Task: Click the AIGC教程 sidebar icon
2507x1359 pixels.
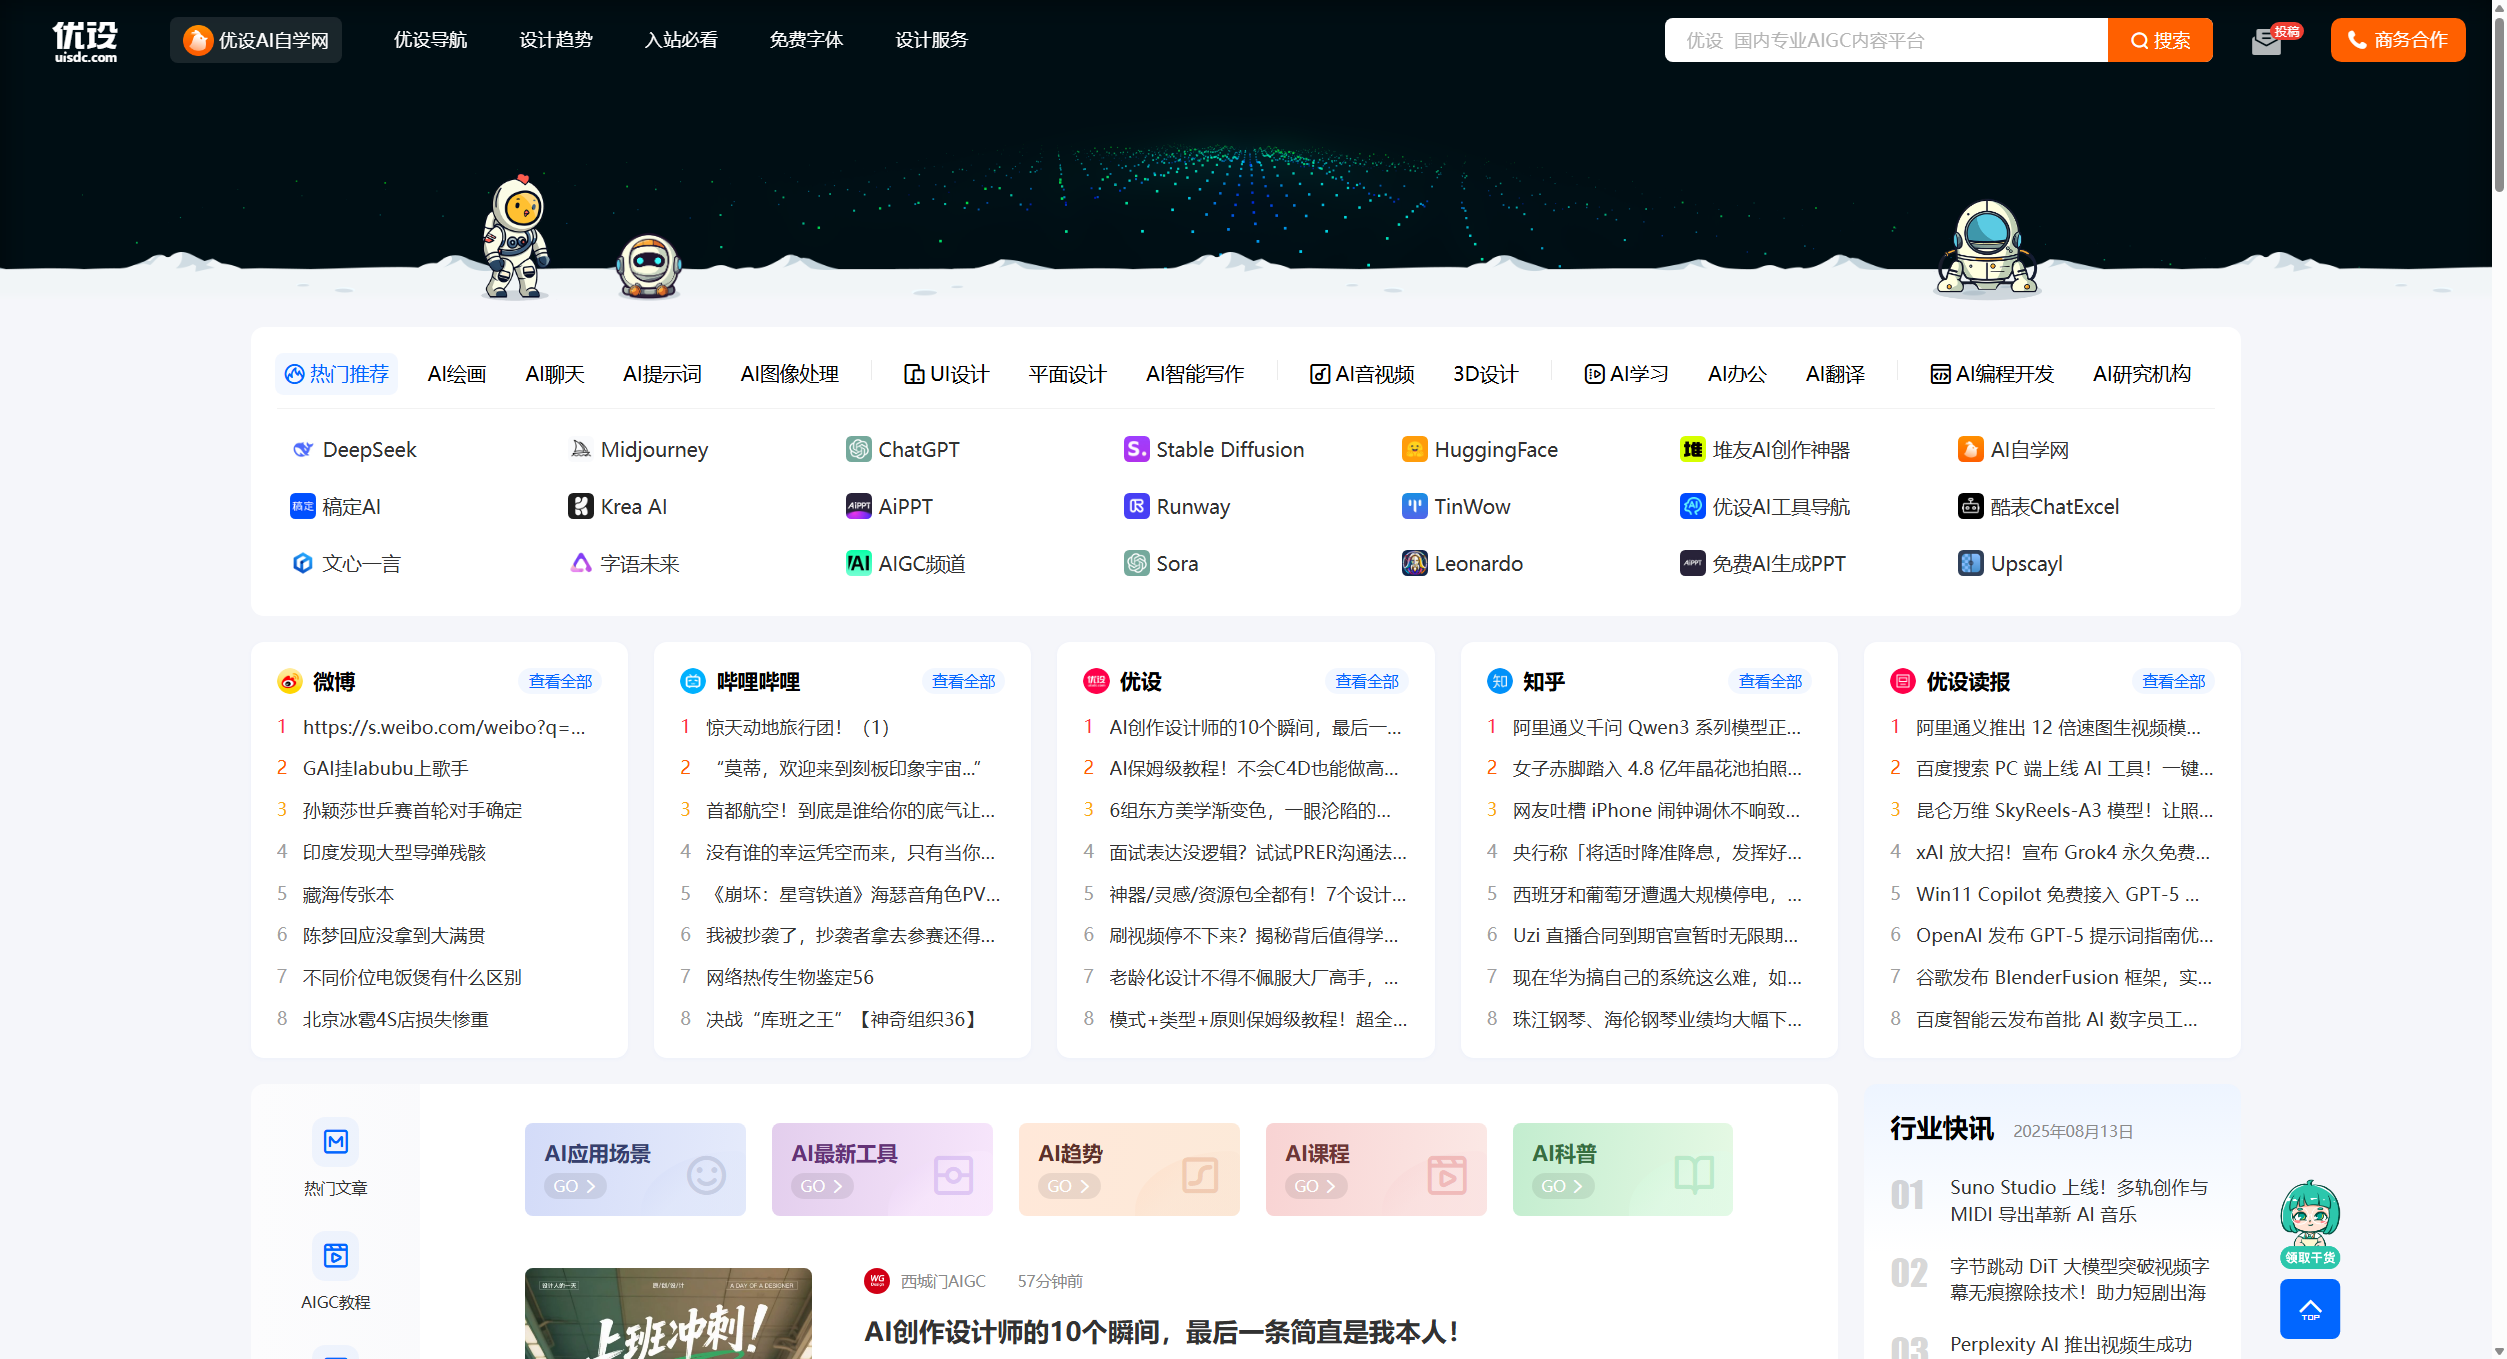Action: coord(335,1256)
